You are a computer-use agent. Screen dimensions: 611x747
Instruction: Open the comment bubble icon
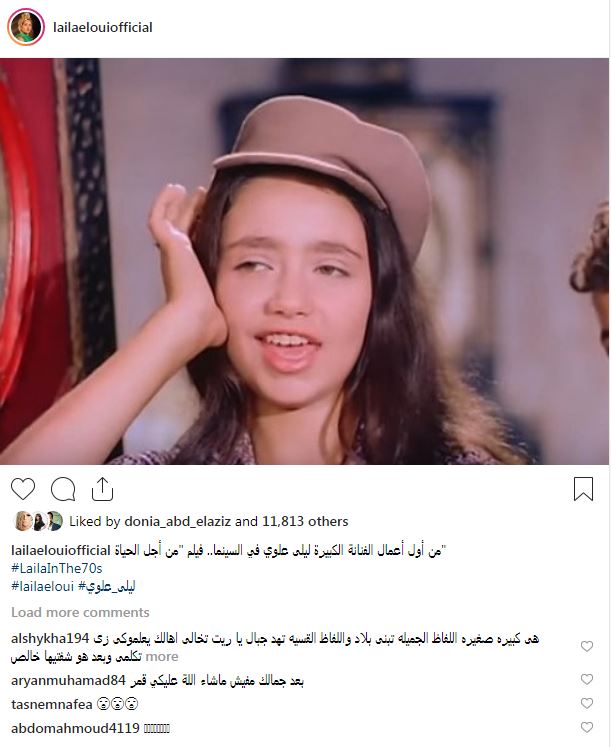[63, 489]
